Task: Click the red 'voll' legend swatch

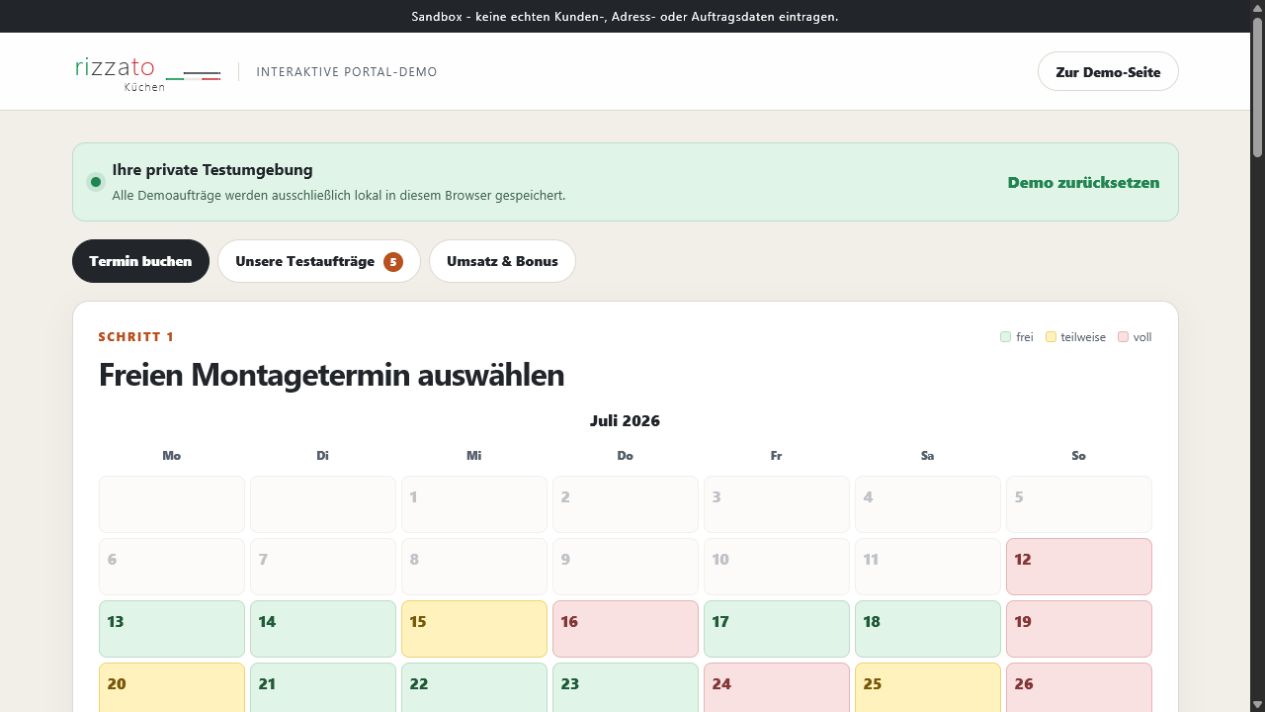Action: tap(1123, 337)
